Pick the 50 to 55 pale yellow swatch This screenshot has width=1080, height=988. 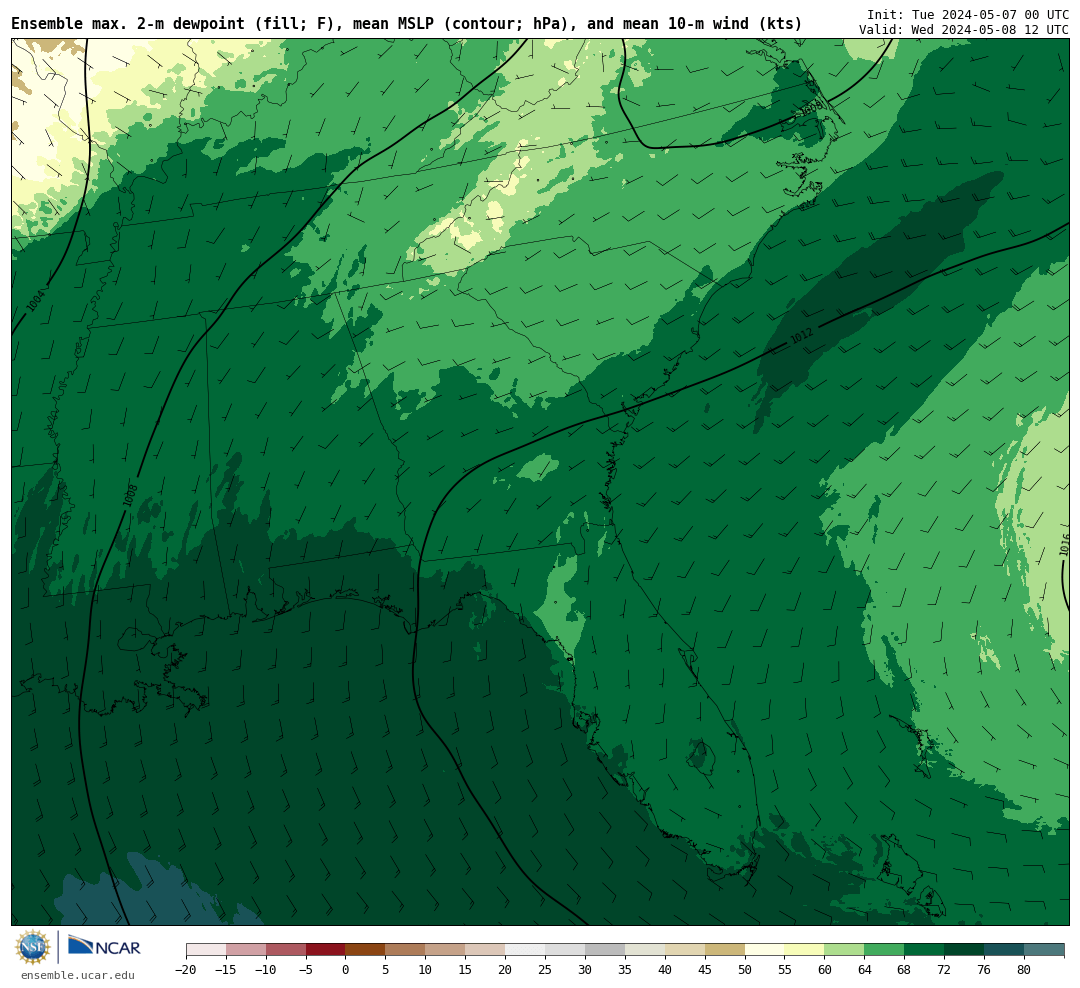(765, 950)
